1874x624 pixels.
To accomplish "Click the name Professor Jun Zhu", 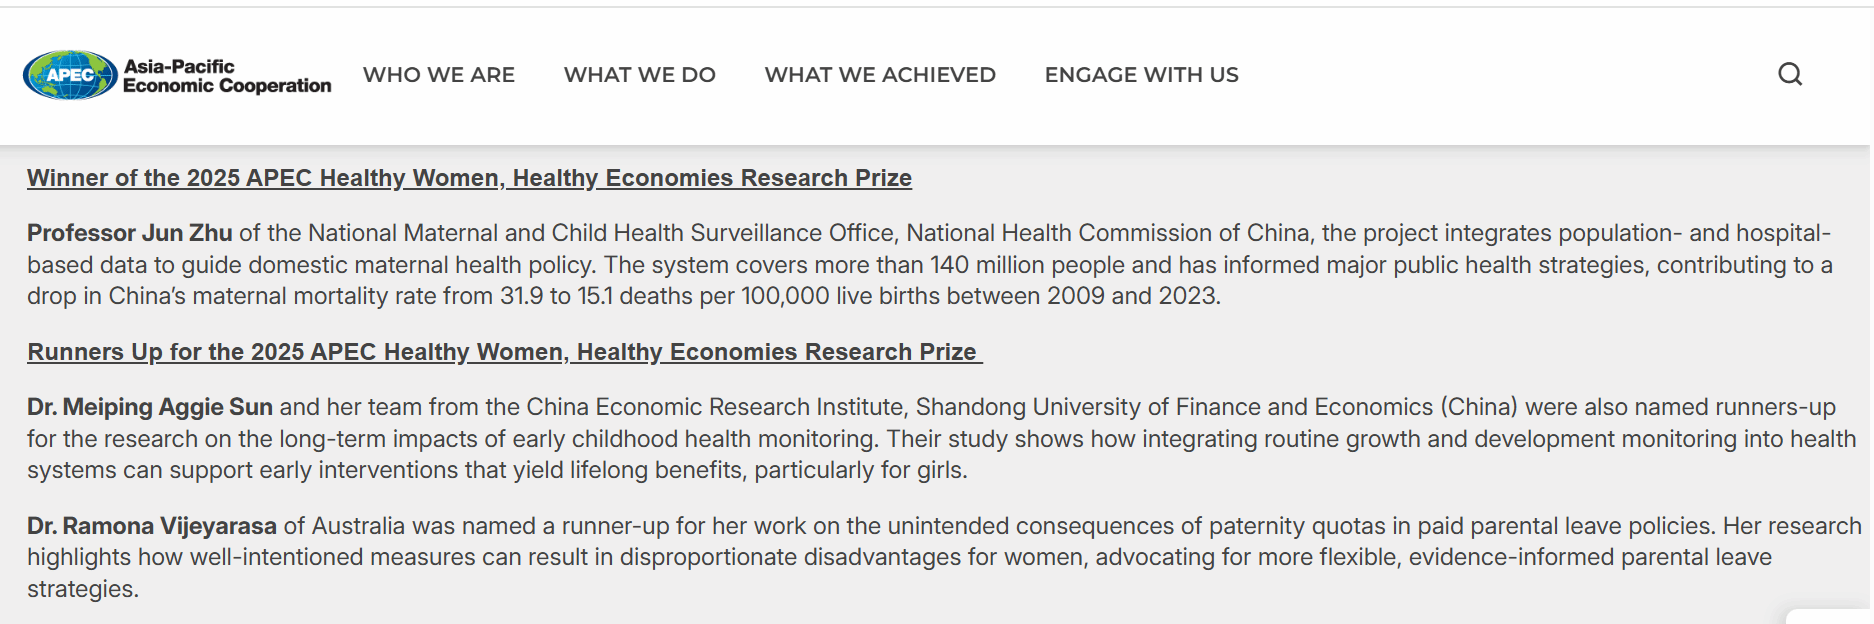I will click(x=130, y=233).
